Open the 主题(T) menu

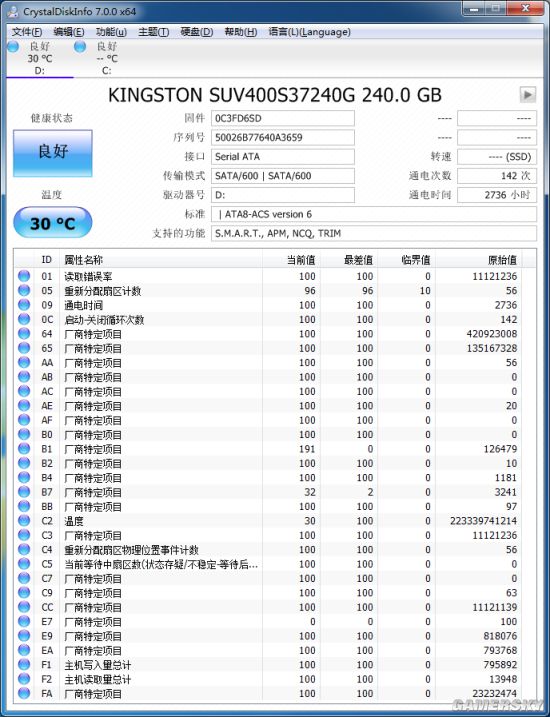[154, 32]
